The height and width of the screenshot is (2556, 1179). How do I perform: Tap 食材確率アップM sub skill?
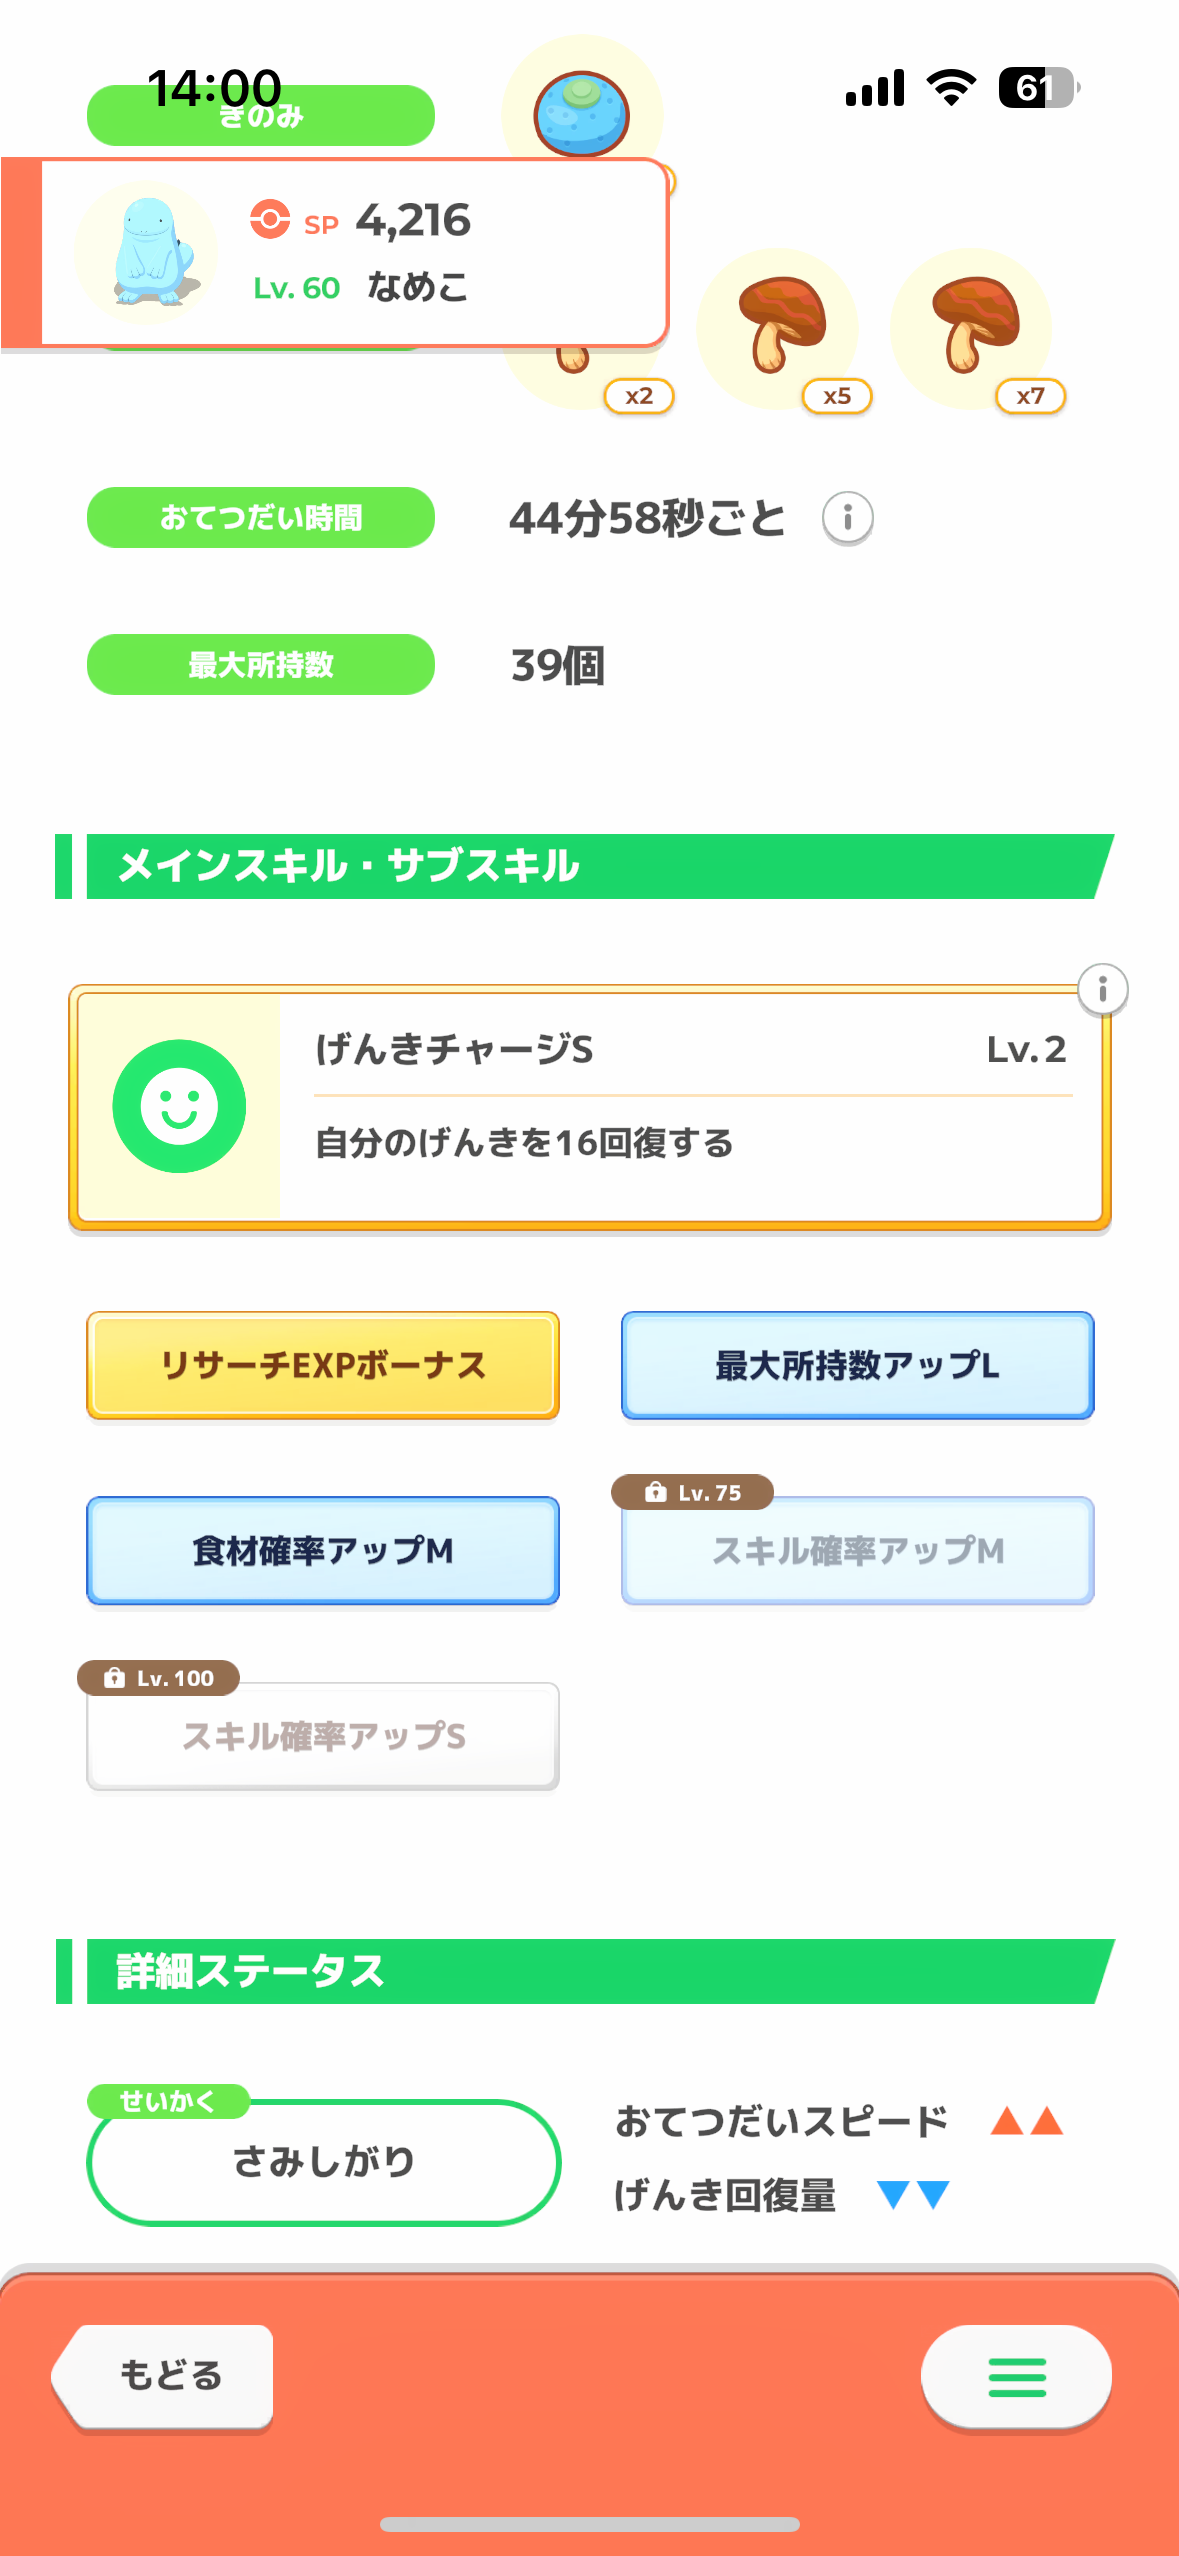click(x=323, y=1550)
